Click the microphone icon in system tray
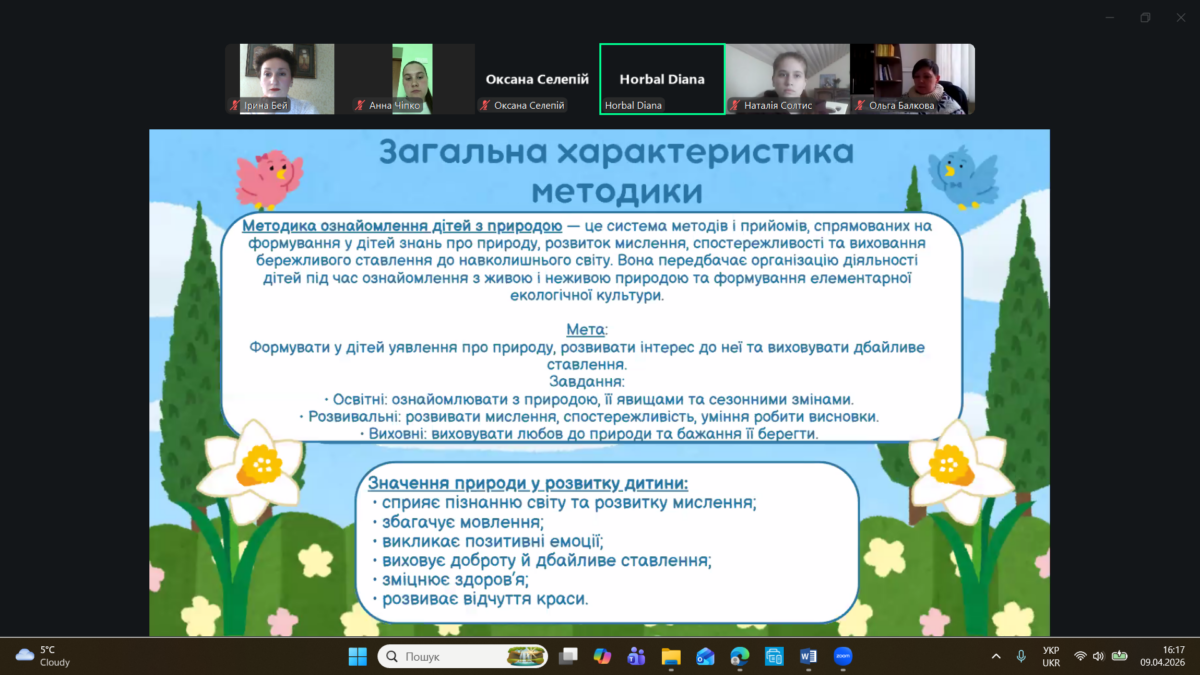Viewport: 1200px width, 675px height. point(1021,656)
